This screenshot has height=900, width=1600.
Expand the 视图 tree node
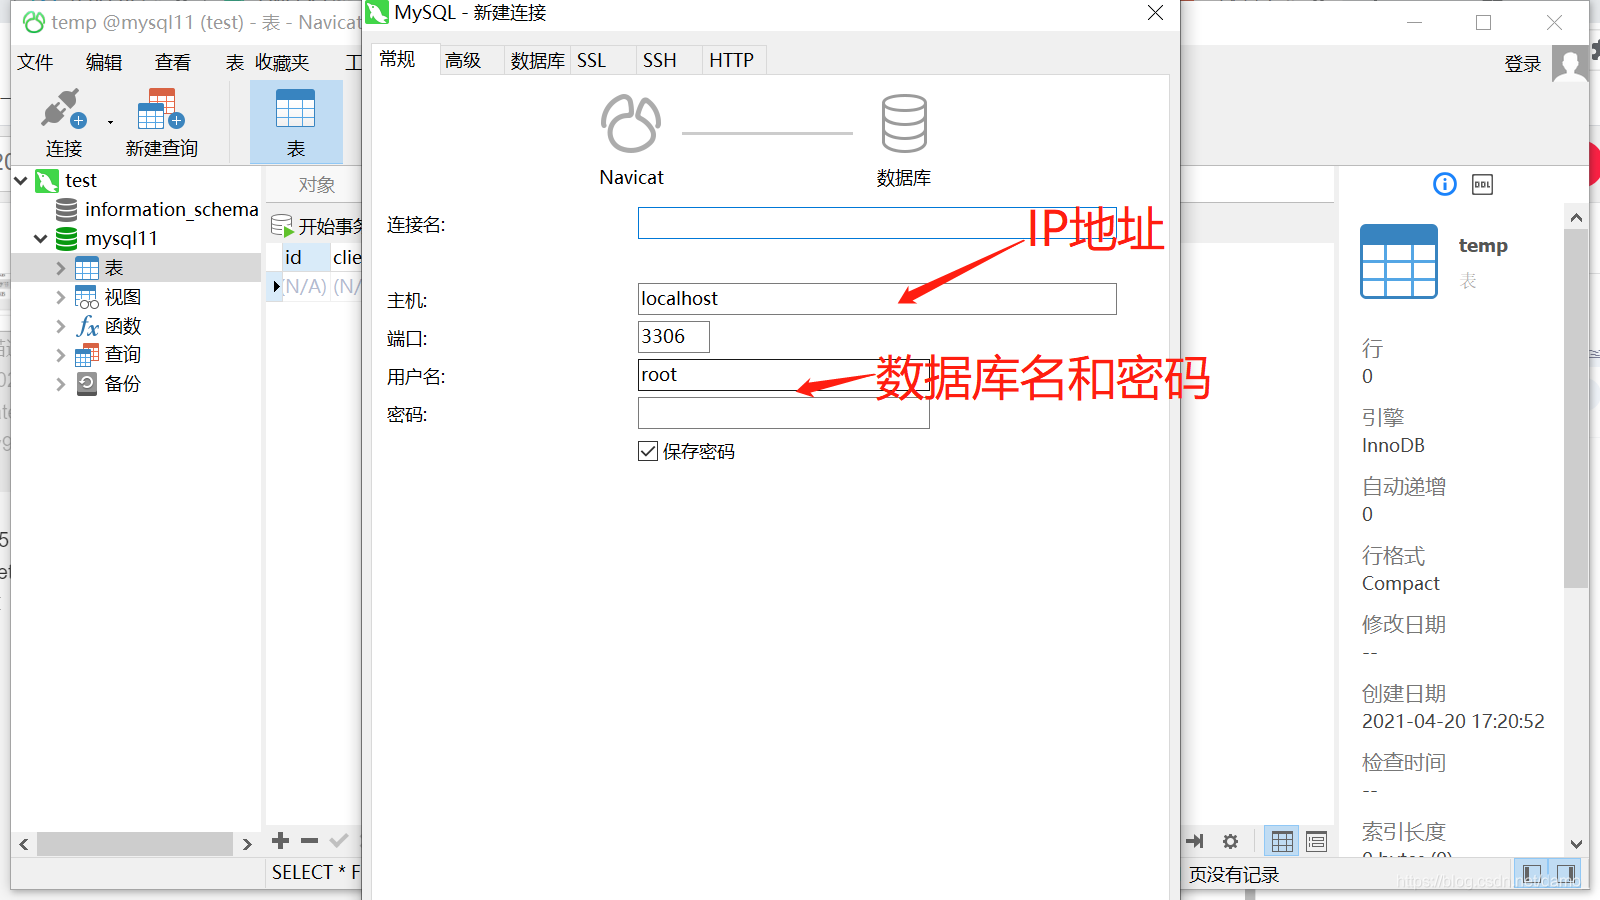tap(60, 297)
